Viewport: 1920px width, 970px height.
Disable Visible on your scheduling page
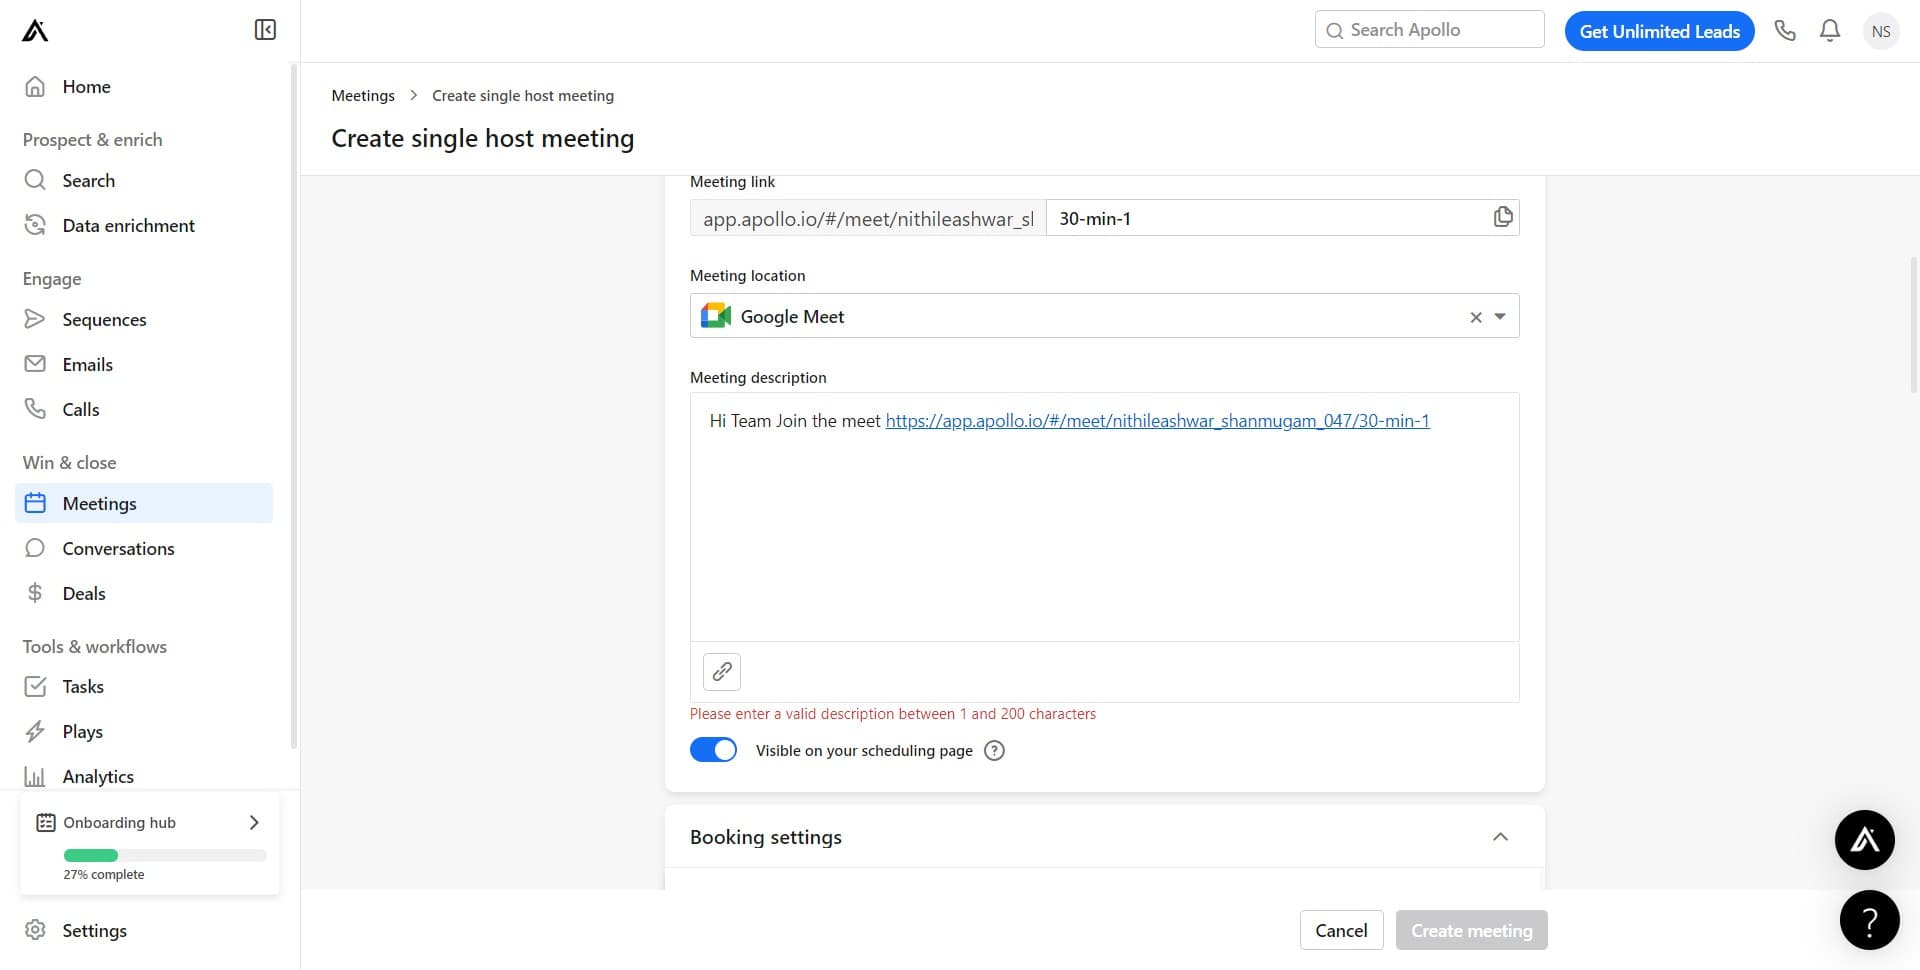click(x=713, y=749)
